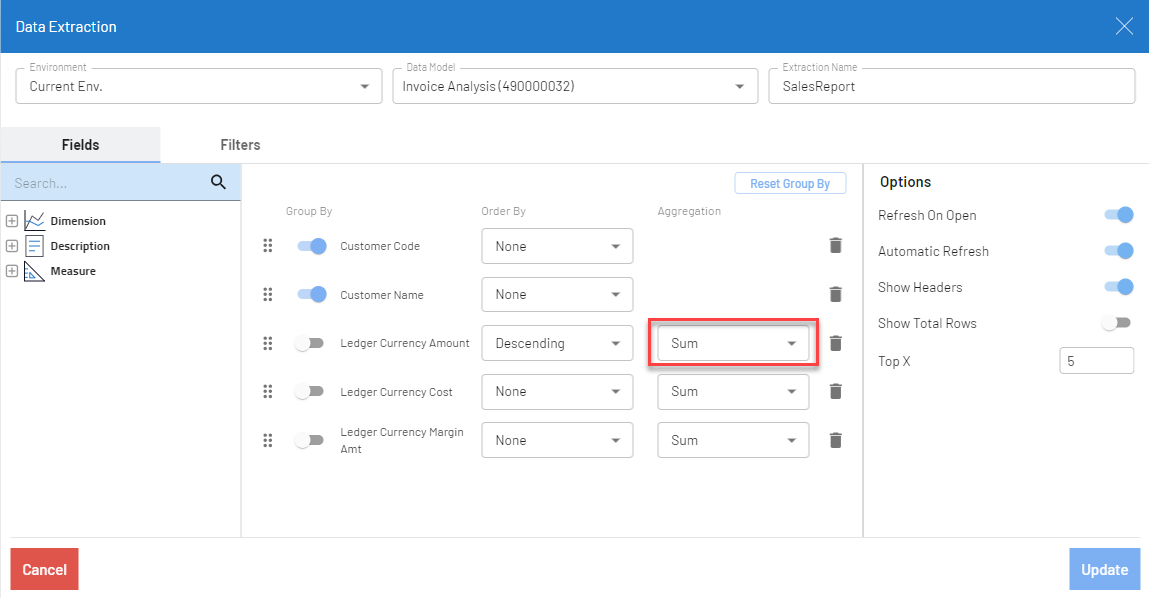Open the Data Model dropdown

click(x=574, y=86)
